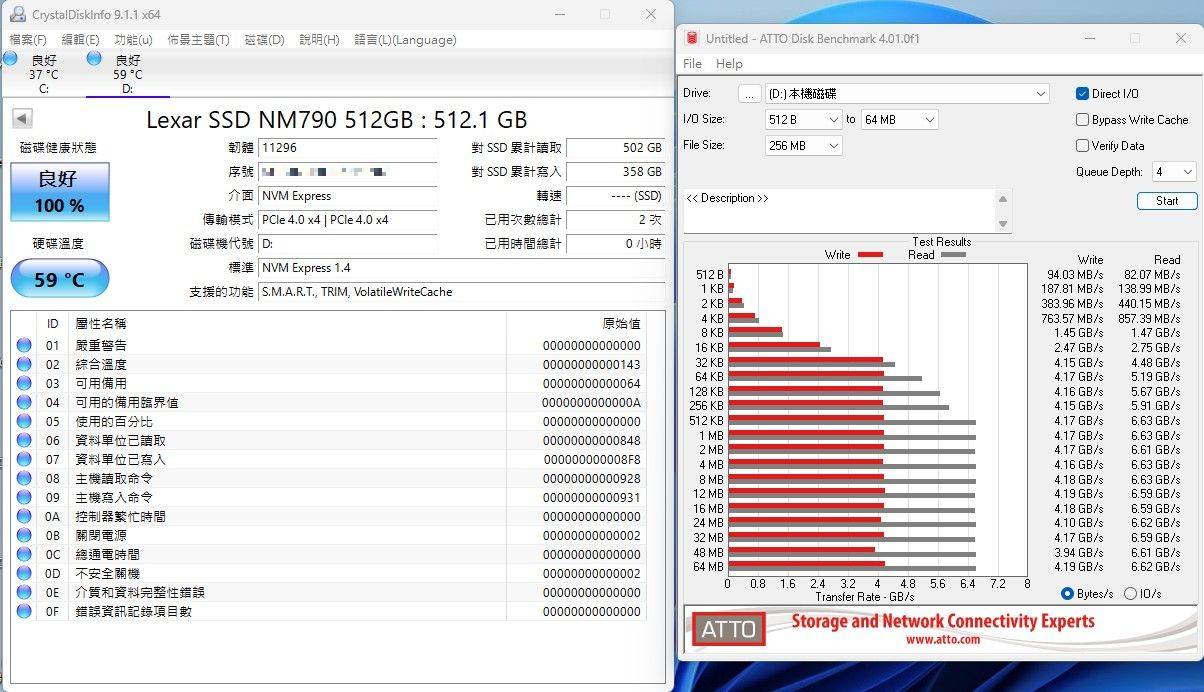Image resolution: width=1204 pixels, height=692 pixels.
Task: Click the 對 SSD 累計寫入 358 GB value
Action: coord(616,171)
